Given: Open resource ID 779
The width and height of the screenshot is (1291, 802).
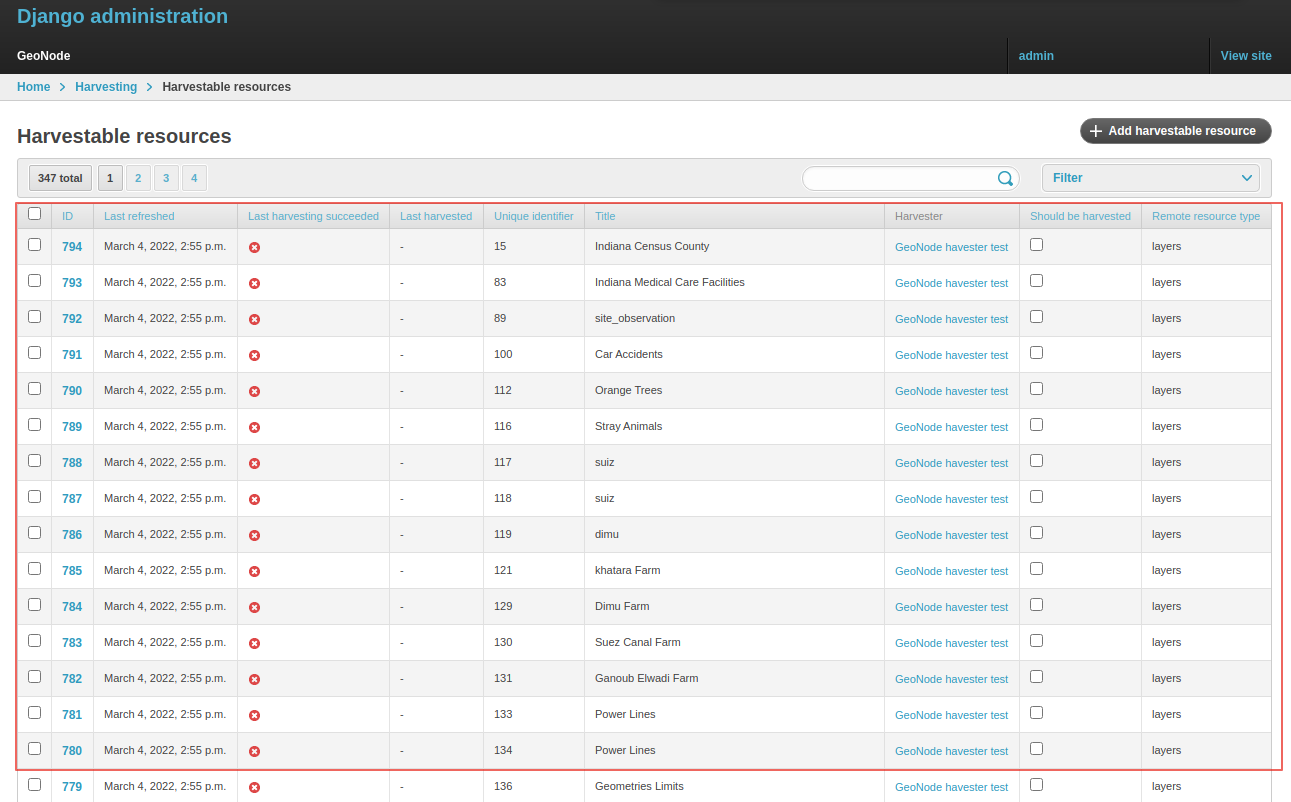Looking at the screenshot, I should (72, 787).
